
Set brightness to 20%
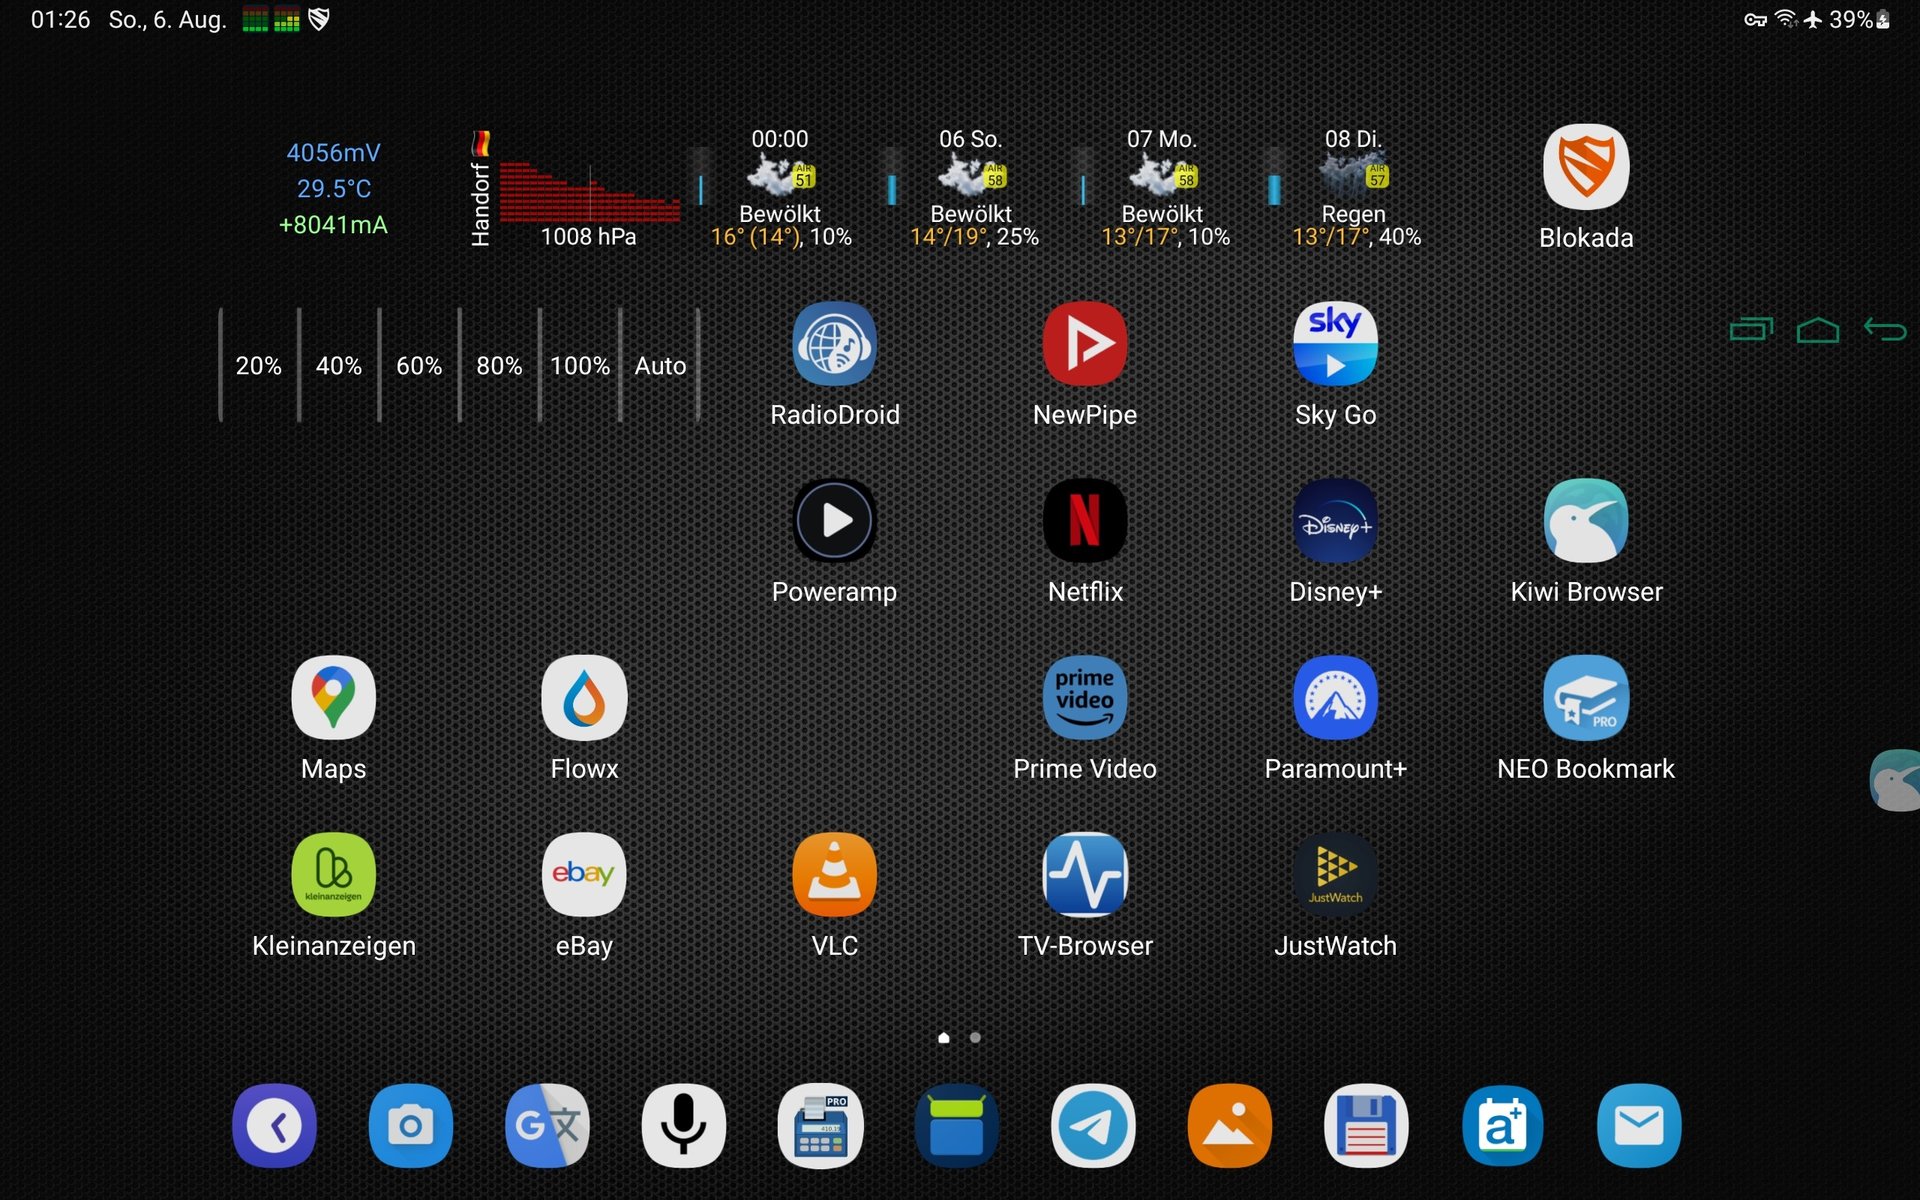pyautogui.click(x=259, y=366)
